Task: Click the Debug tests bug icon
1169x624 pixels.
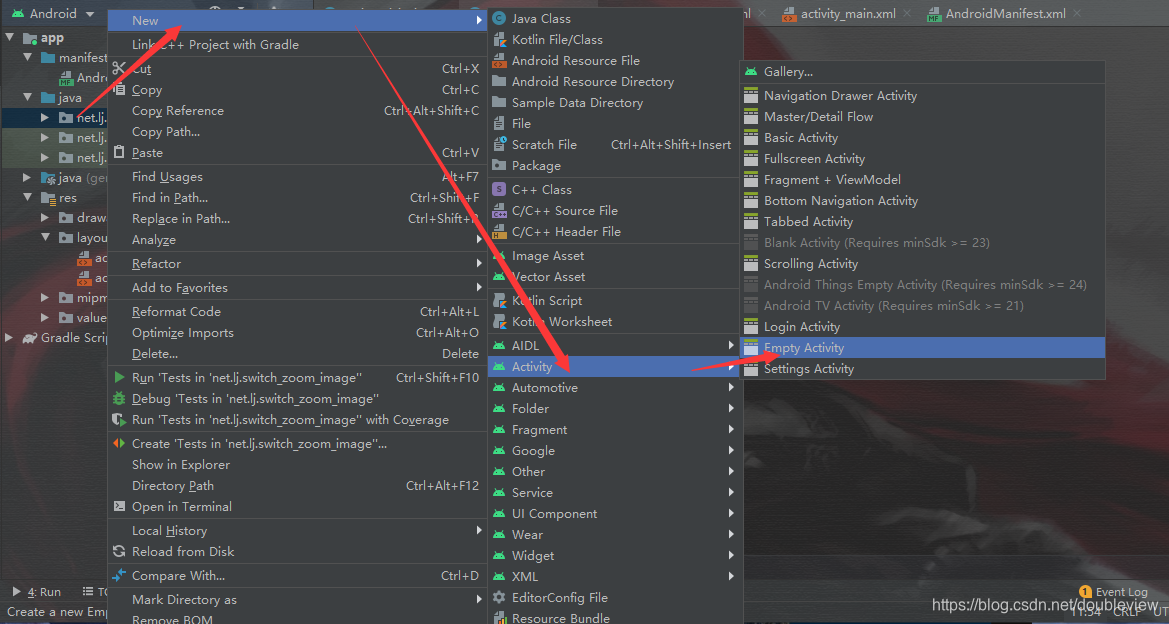Action: coord(119,399)
